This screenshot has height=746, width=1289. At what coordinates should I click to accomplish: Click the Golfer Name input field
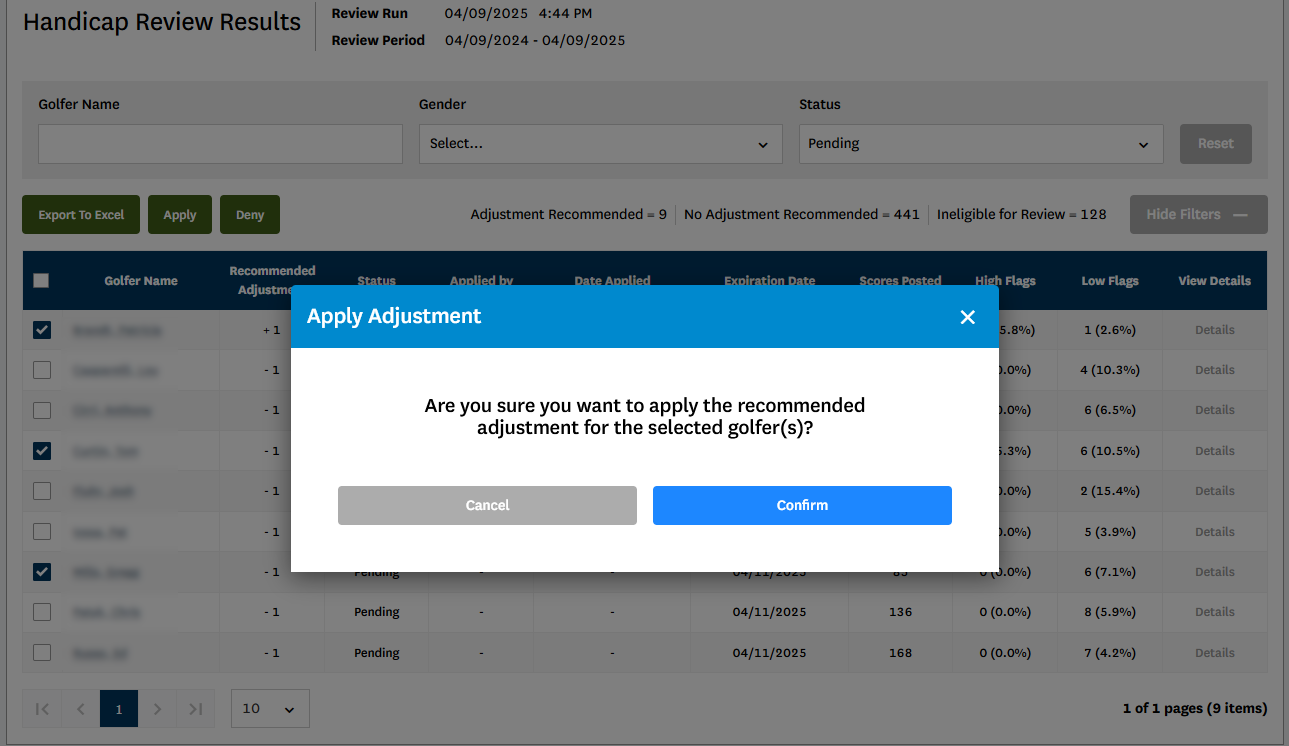tap(220, 144)
